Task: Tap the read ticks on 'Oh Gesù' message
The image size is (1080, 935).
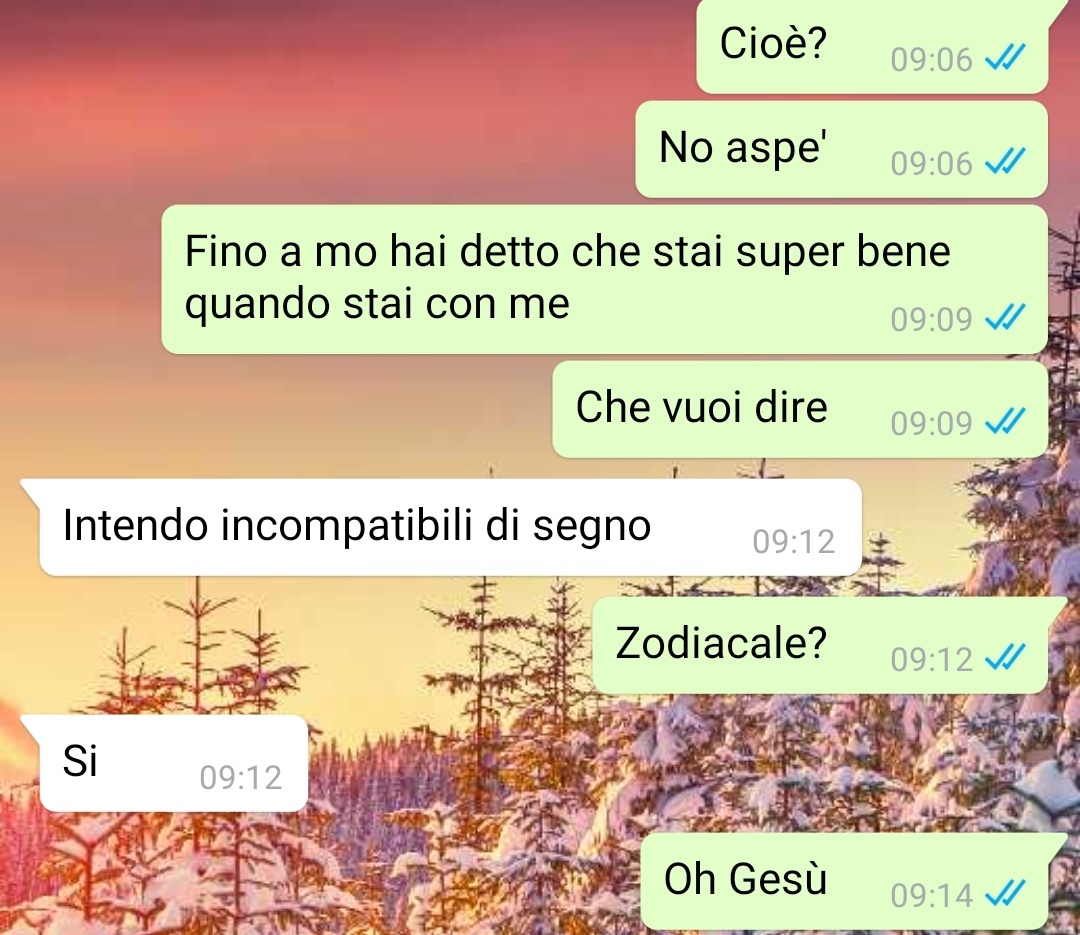Action: coord(1005,894)
